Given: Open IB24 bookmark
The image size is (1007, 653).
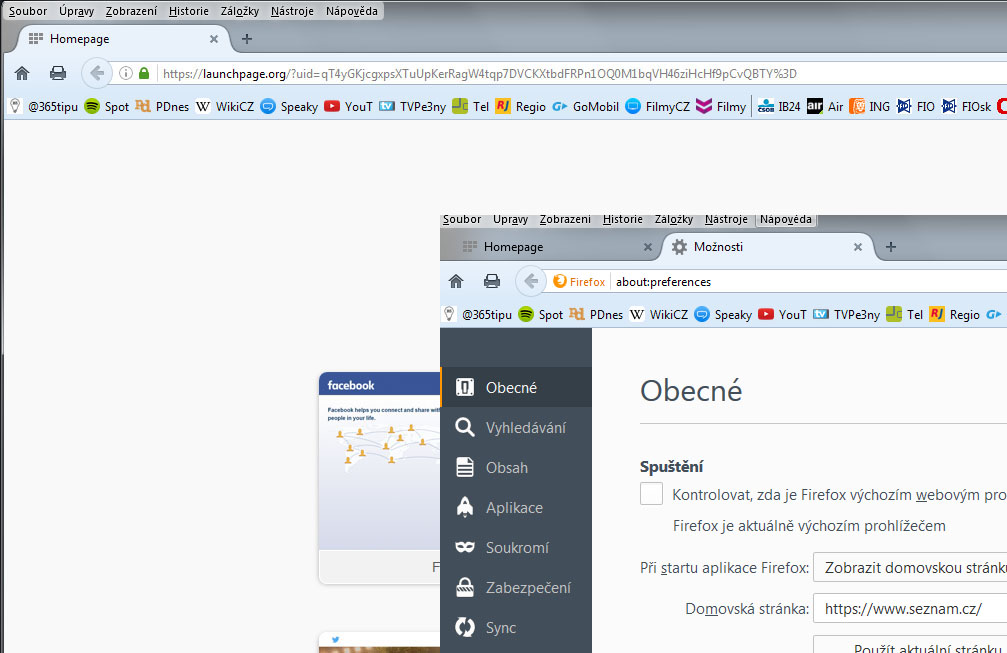Looking at the screenshot, I should coord(779,107).
